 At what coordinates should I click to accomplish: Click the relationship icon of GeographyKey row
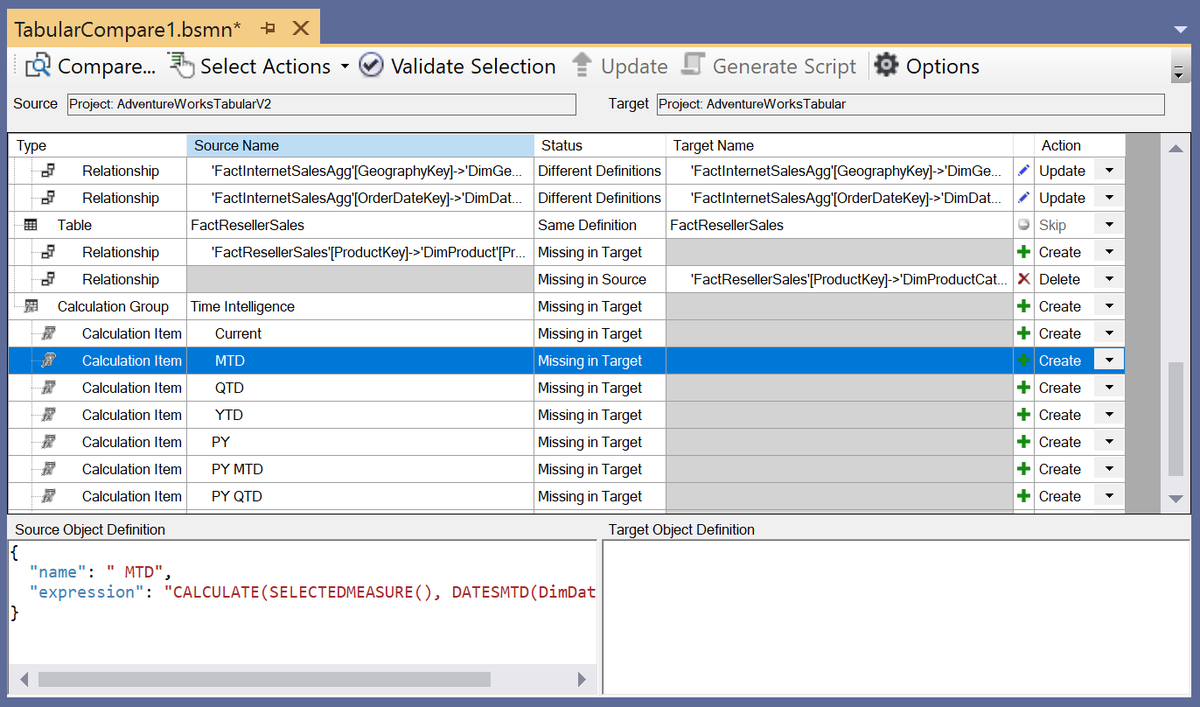pos(48,171)
